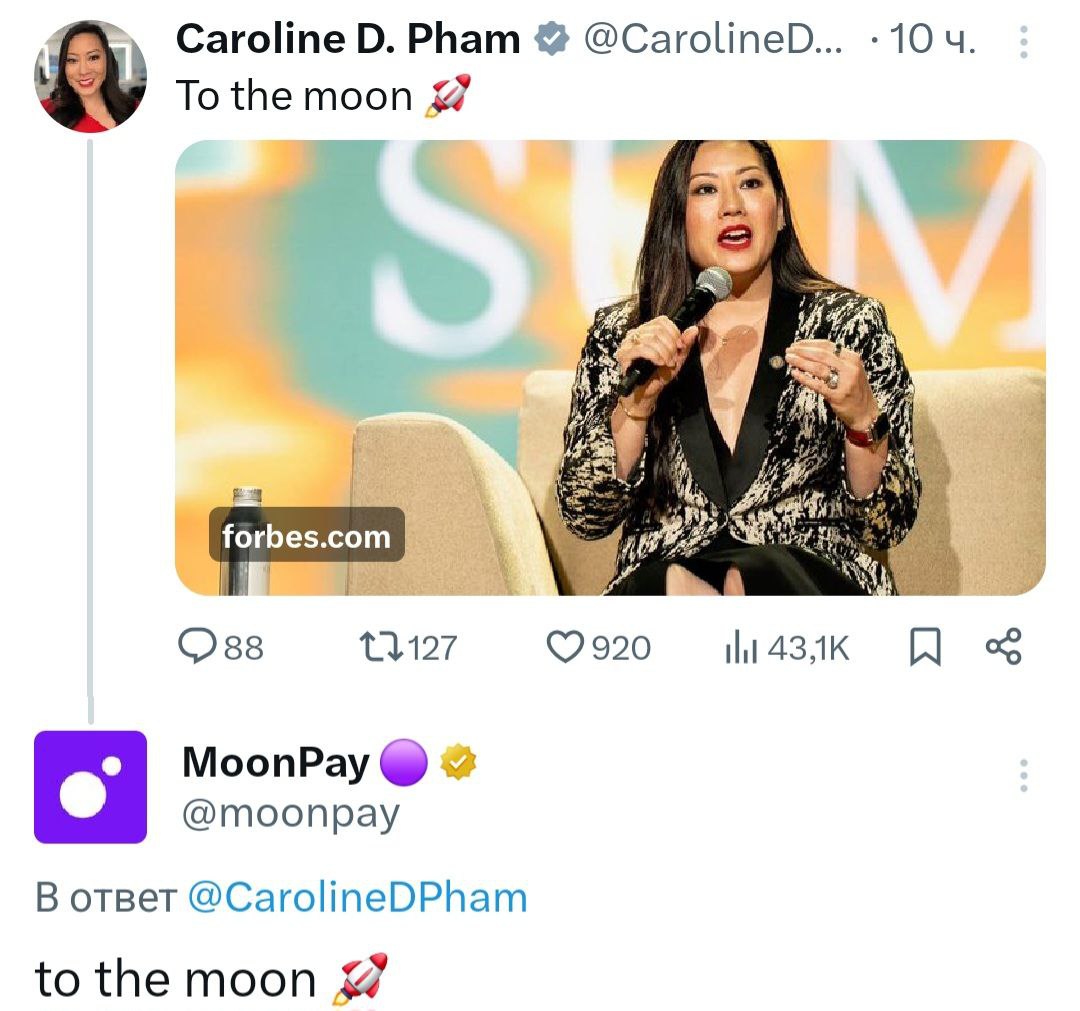Image resolution: width=1080 pixels, height=1011 pixels.
Task: Click the post timestamp 10 ч.
Action: pyautogui.click(x=931, y=40)
